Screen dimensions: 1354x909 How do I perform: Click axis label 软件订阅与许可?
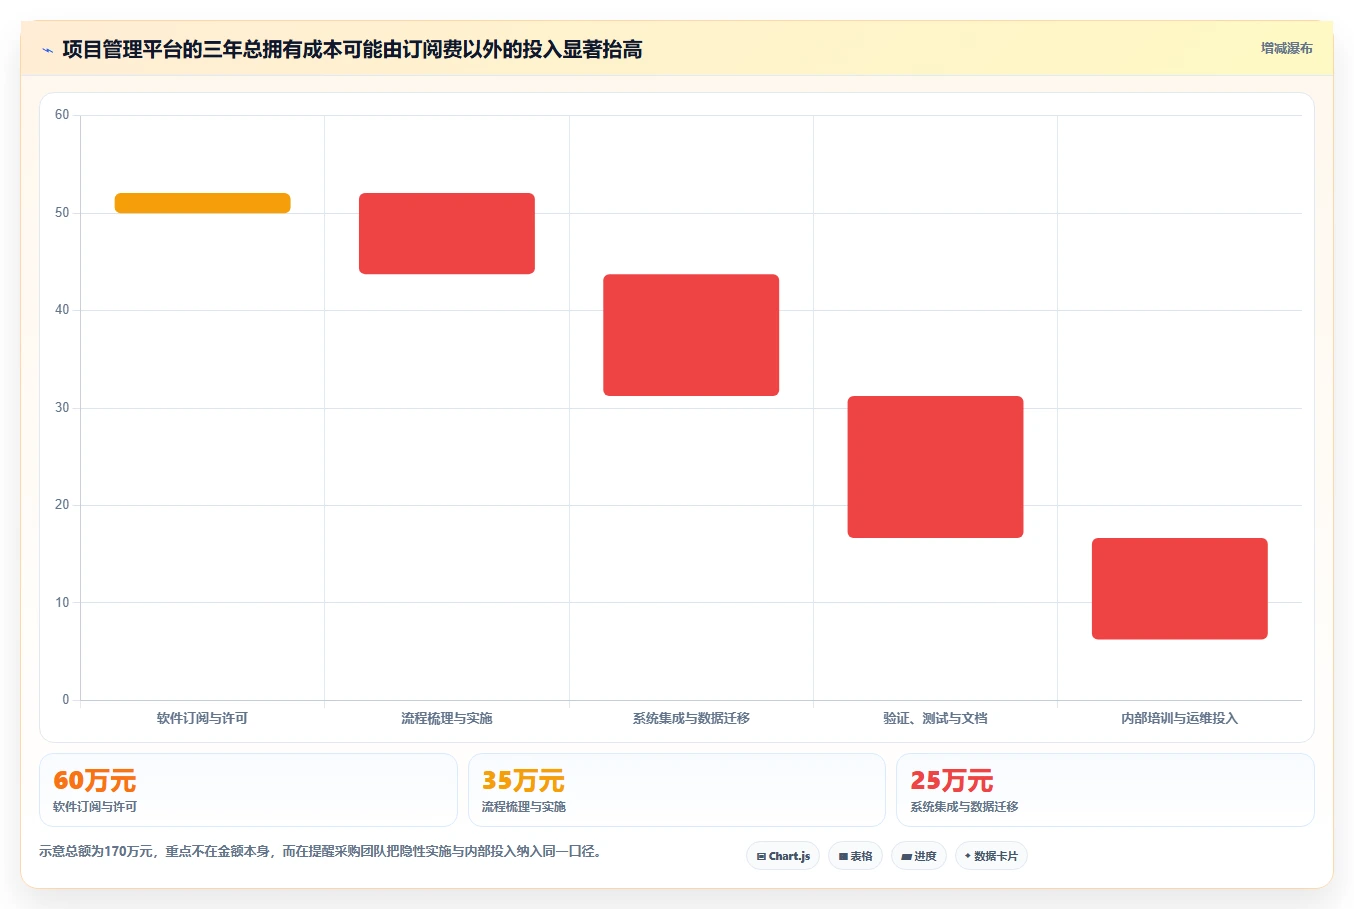202,718
